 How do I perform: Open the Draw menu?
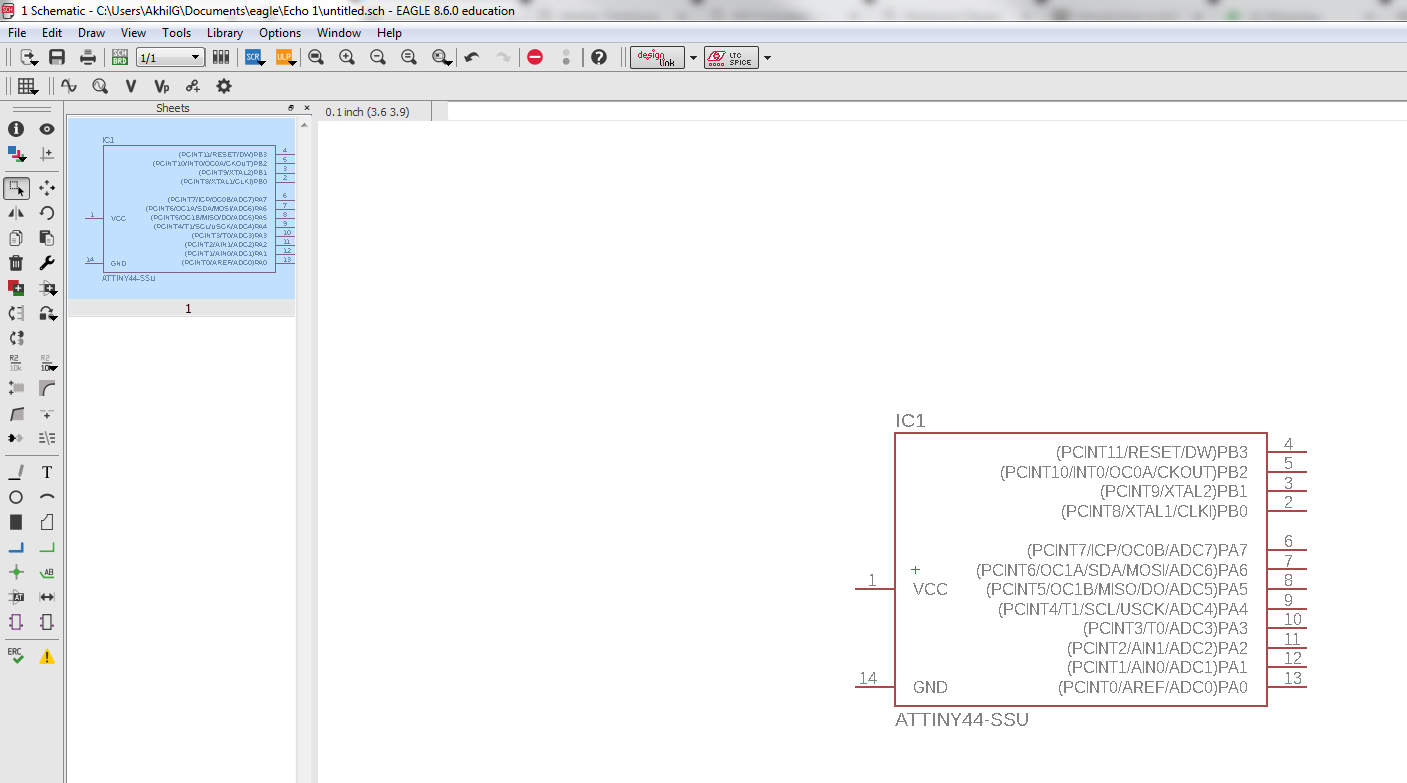pyautogui.click(x=91, y=33)
